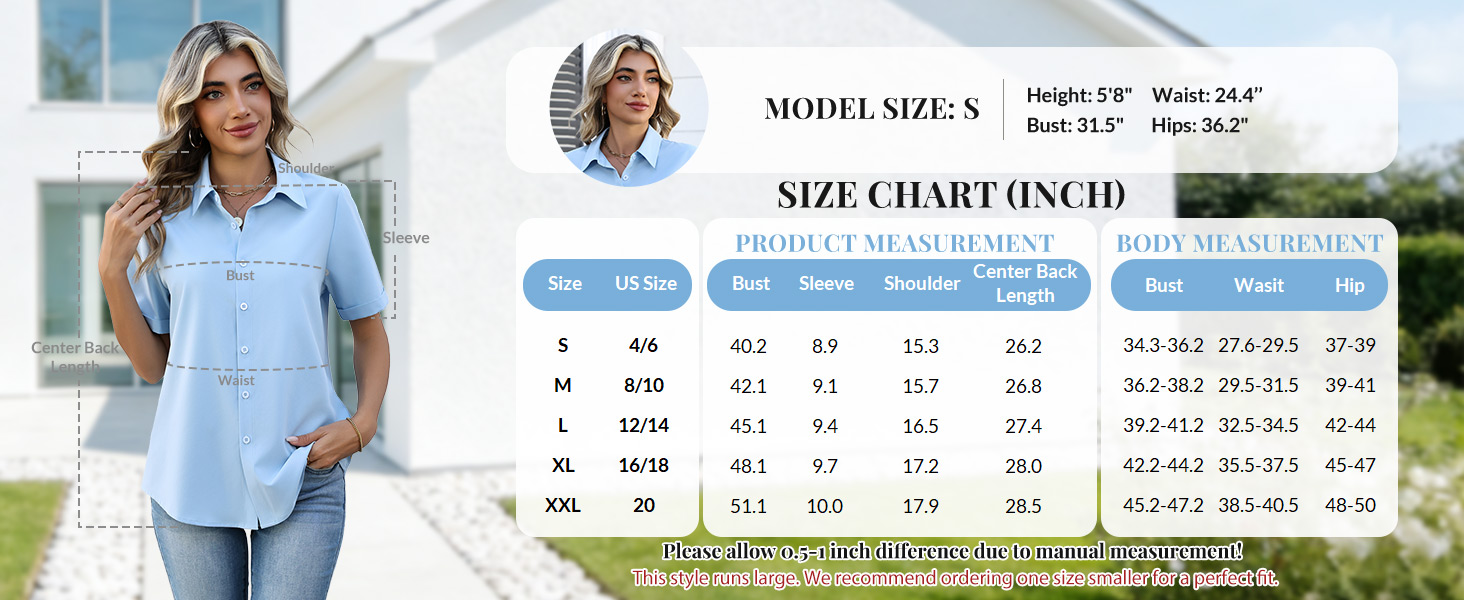Click the "Center Back Length" column header
Screen dimensions: 1464x600
coord(1025,283)
